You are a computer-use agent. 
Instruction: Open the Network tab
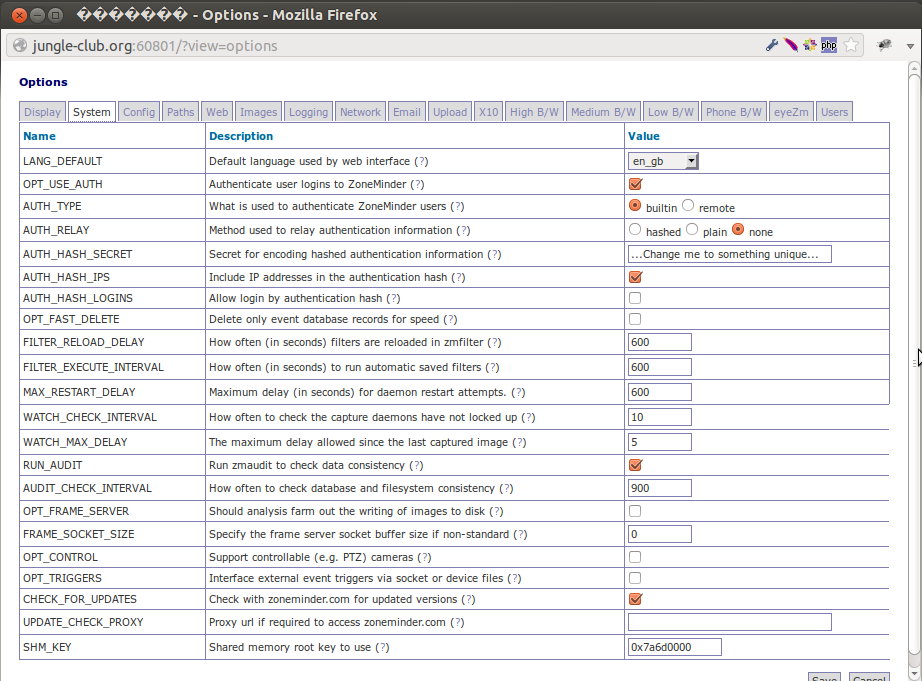click(x=360, y=112)
